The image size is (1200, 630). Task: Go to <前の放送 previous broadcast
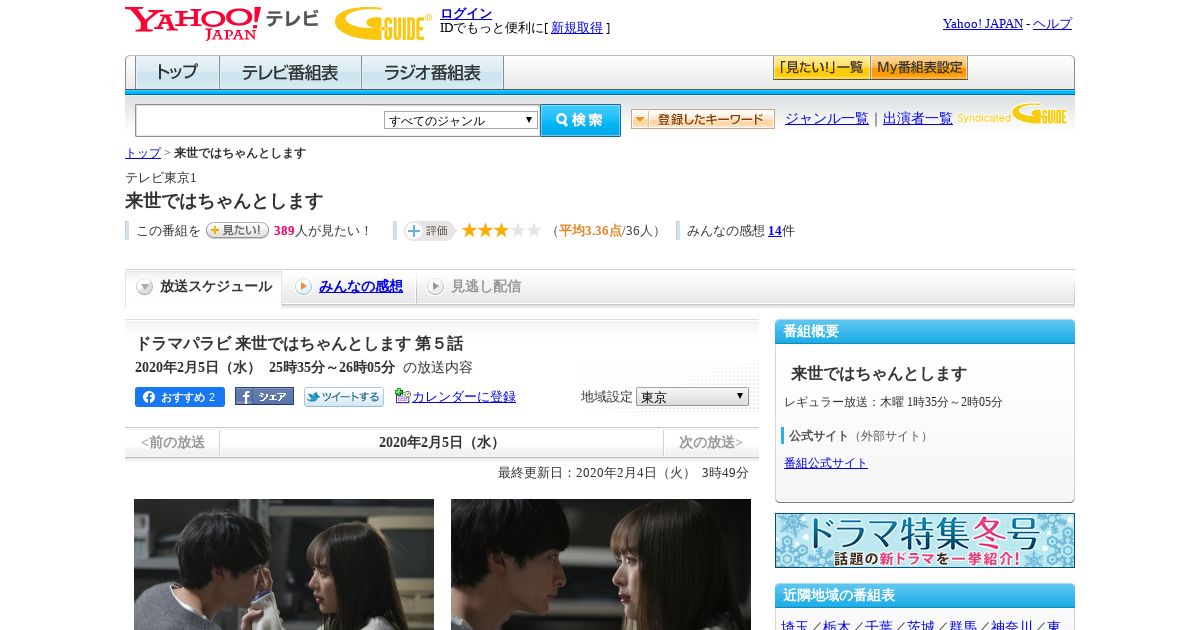[x=173, y=442]
